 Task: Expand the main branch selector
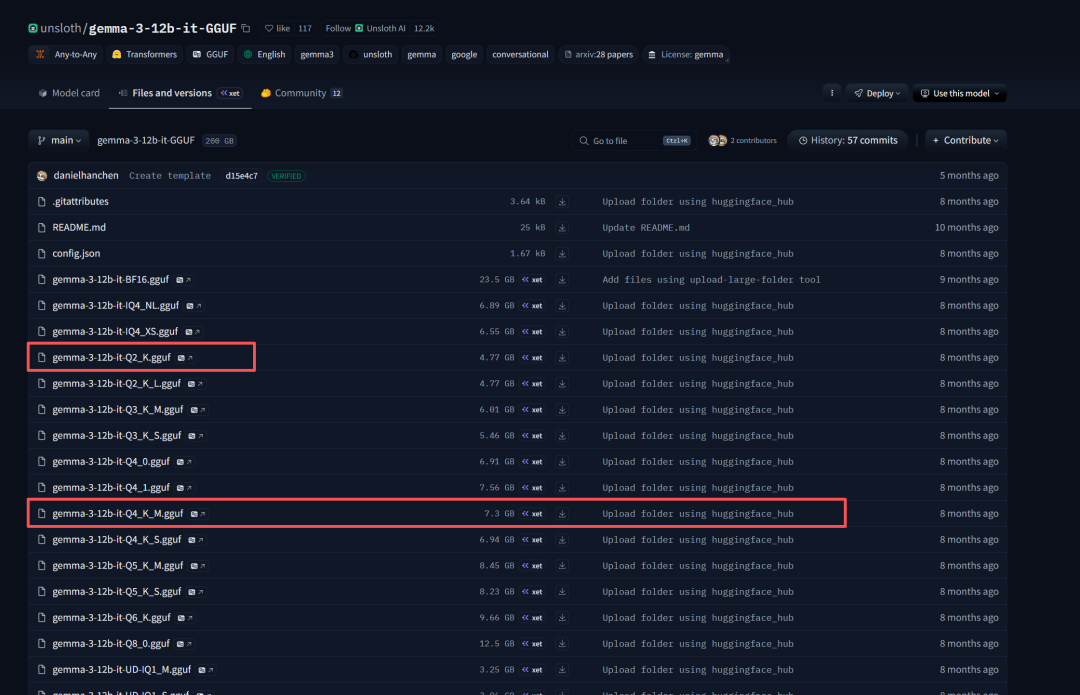(x=59, y=141)
